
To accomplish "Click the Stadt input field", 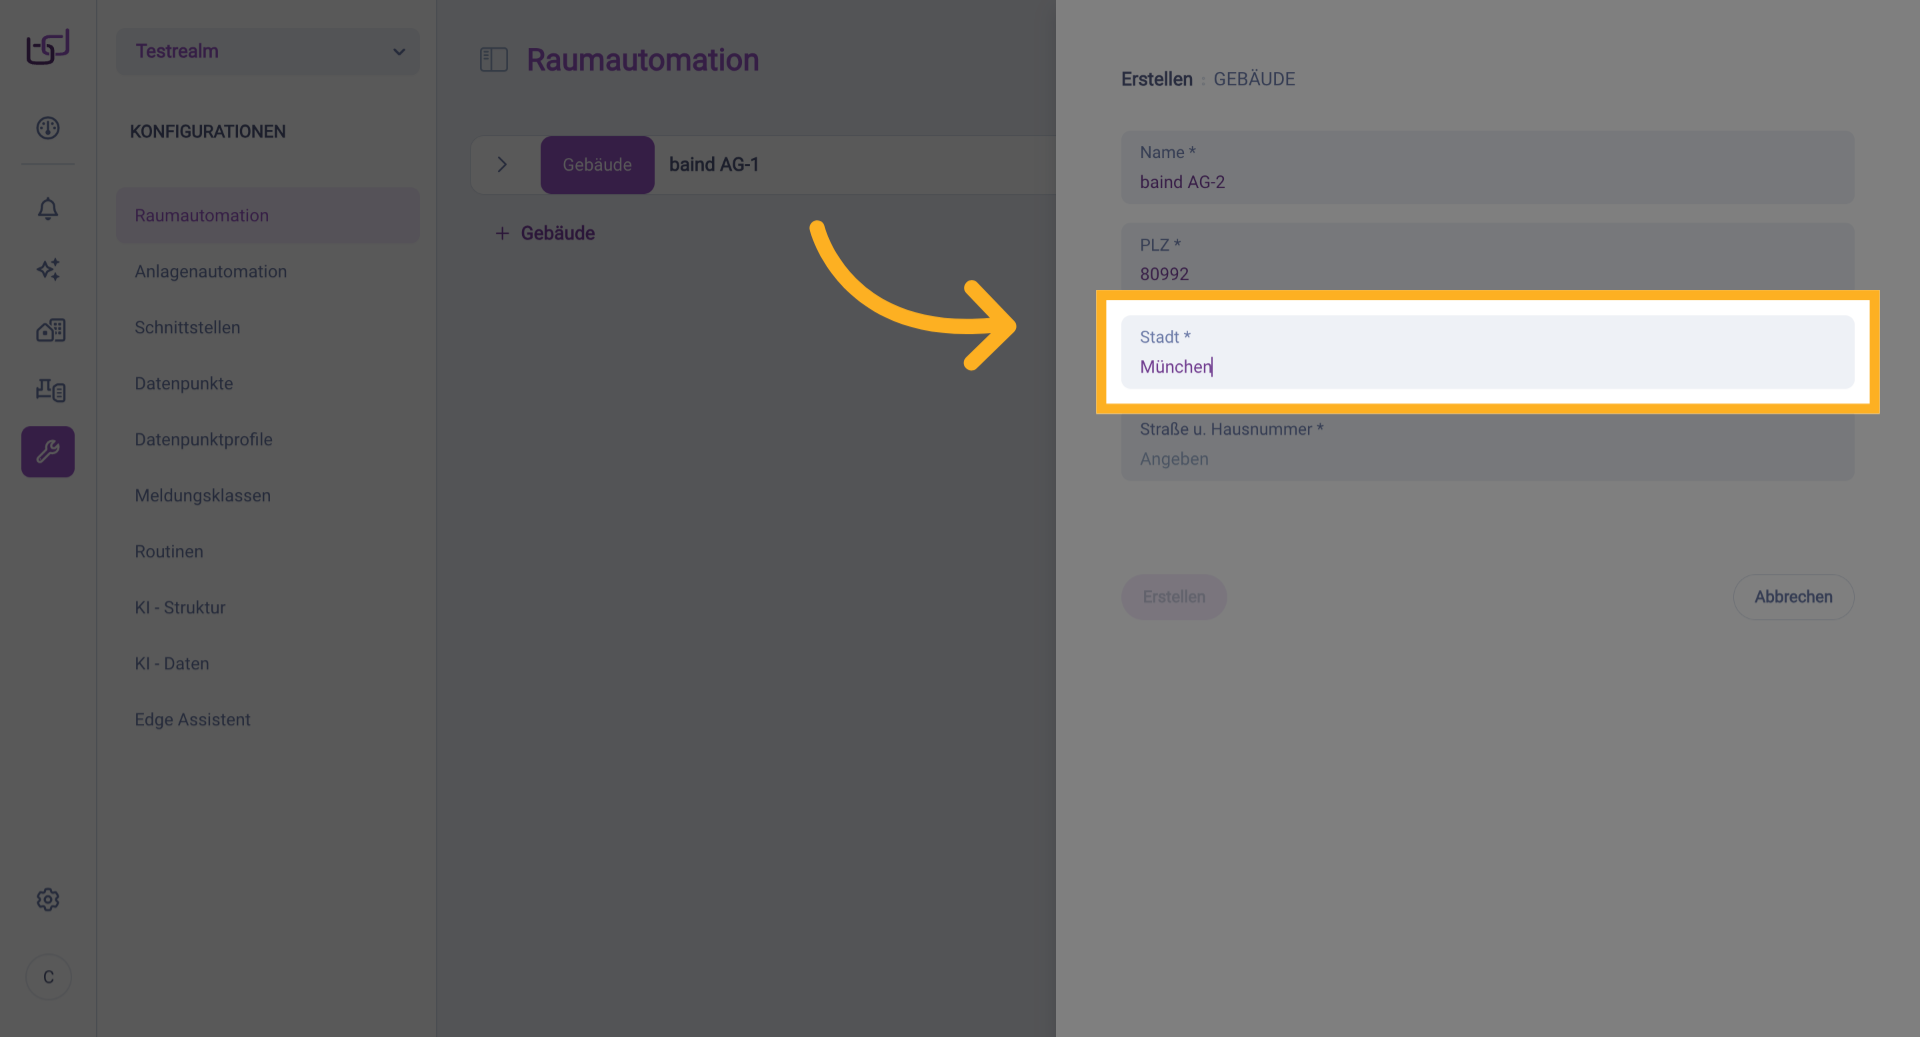I will [1487, 366].
